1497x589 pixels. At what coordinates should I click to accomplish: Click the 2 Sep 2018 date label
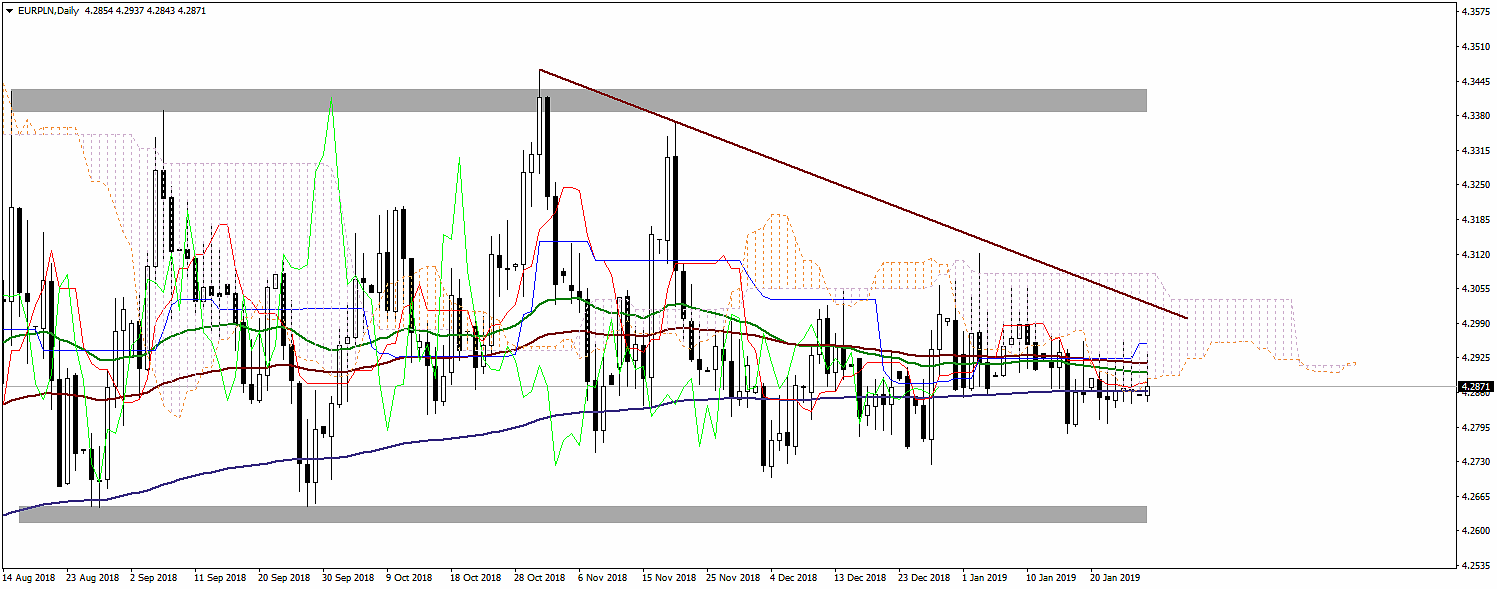coord(154,578)
